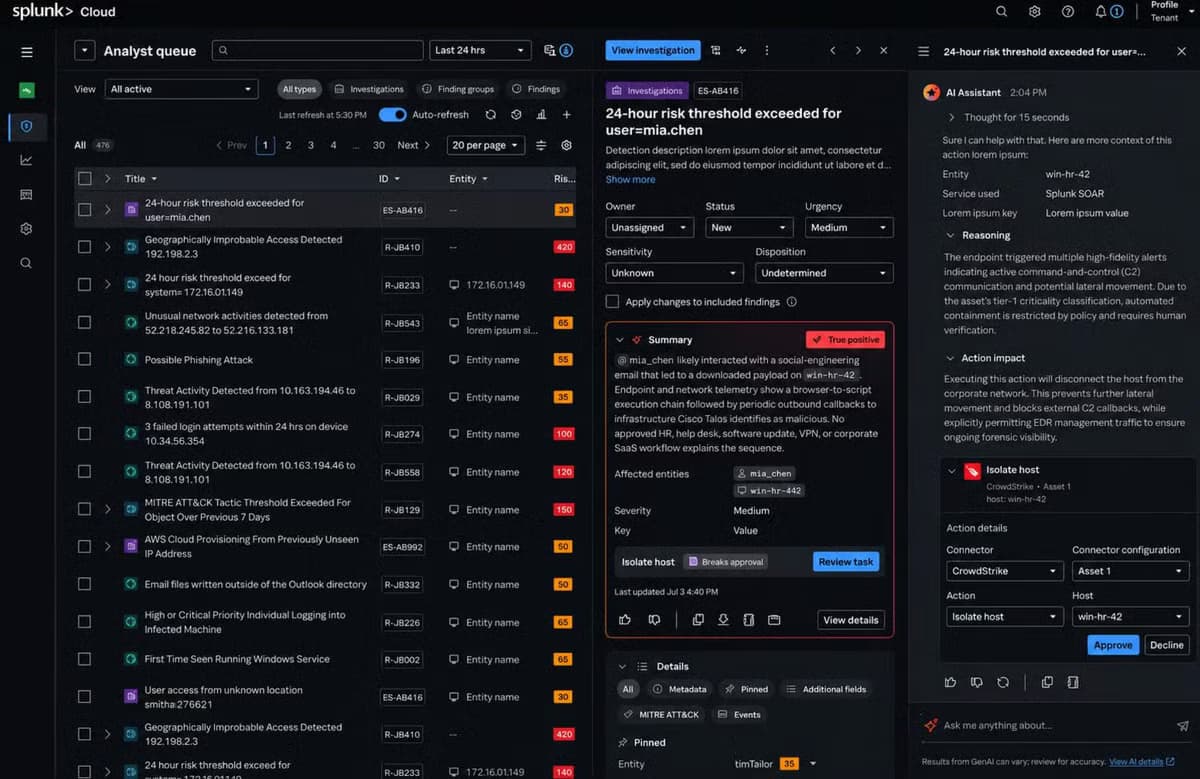Decline the Isolate host action
Screen dimensions: 1200x779
click(1165, 645)
